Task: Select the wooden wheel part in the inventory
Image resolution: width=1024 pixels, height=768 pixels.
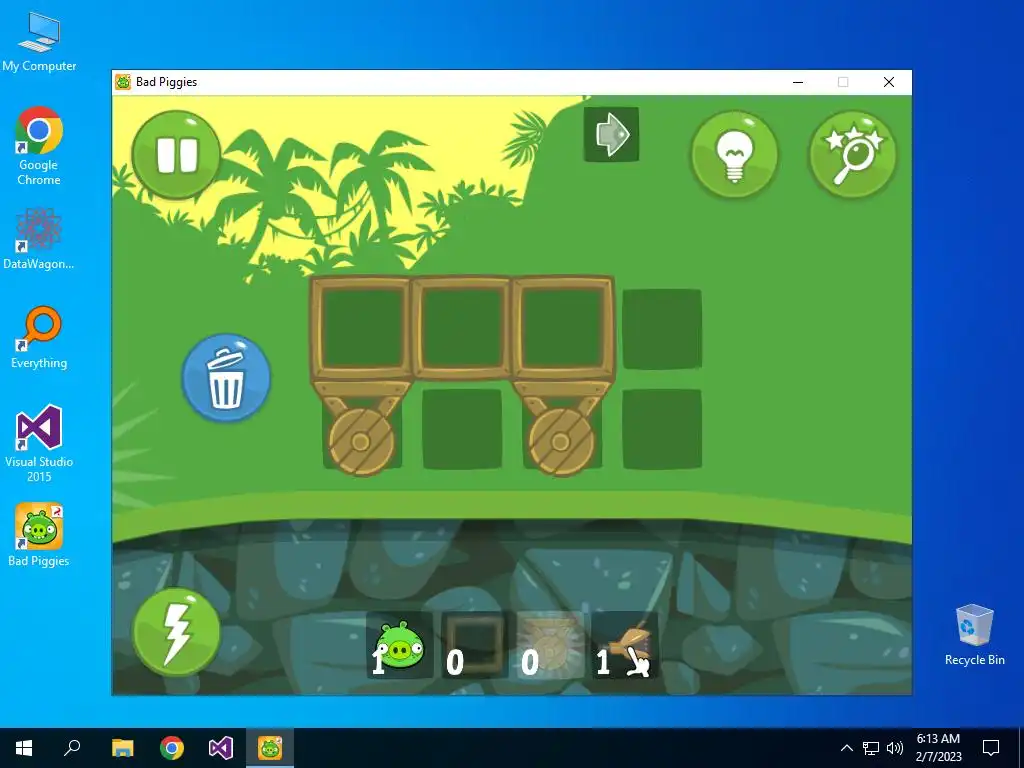Action: click(550, 645)
